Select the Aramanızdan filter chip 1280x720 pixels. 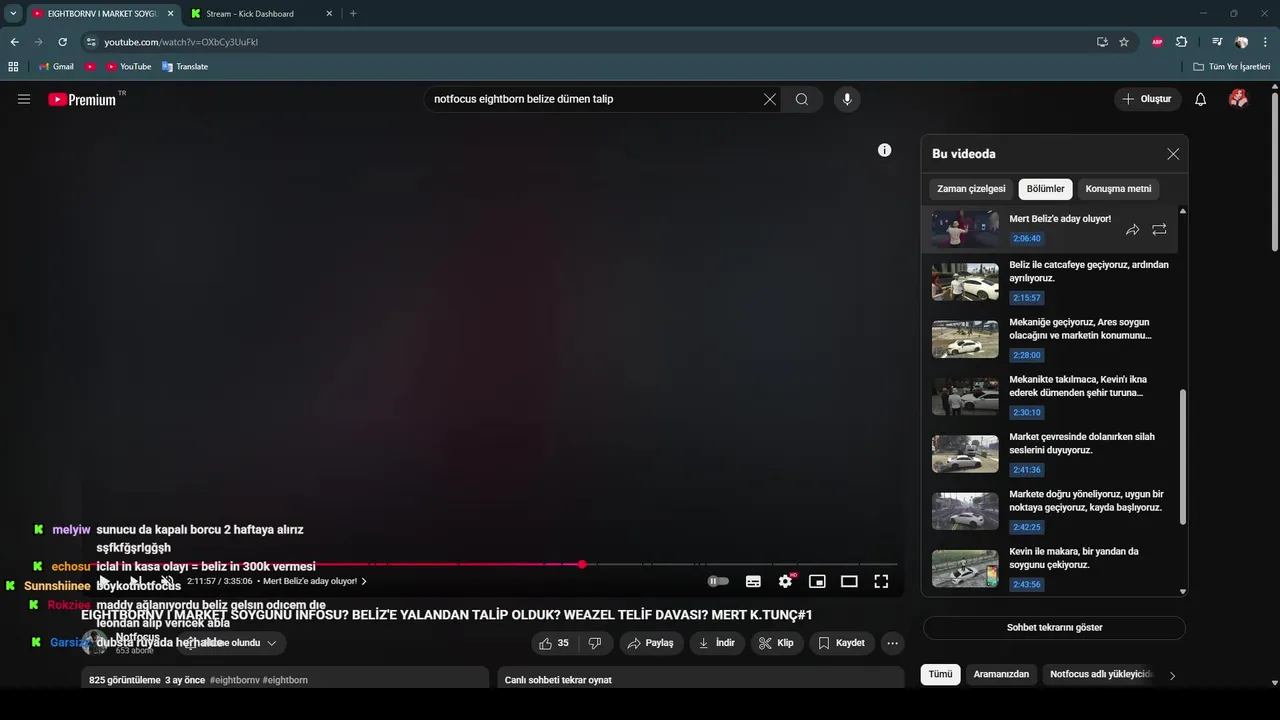point(1001,674)
